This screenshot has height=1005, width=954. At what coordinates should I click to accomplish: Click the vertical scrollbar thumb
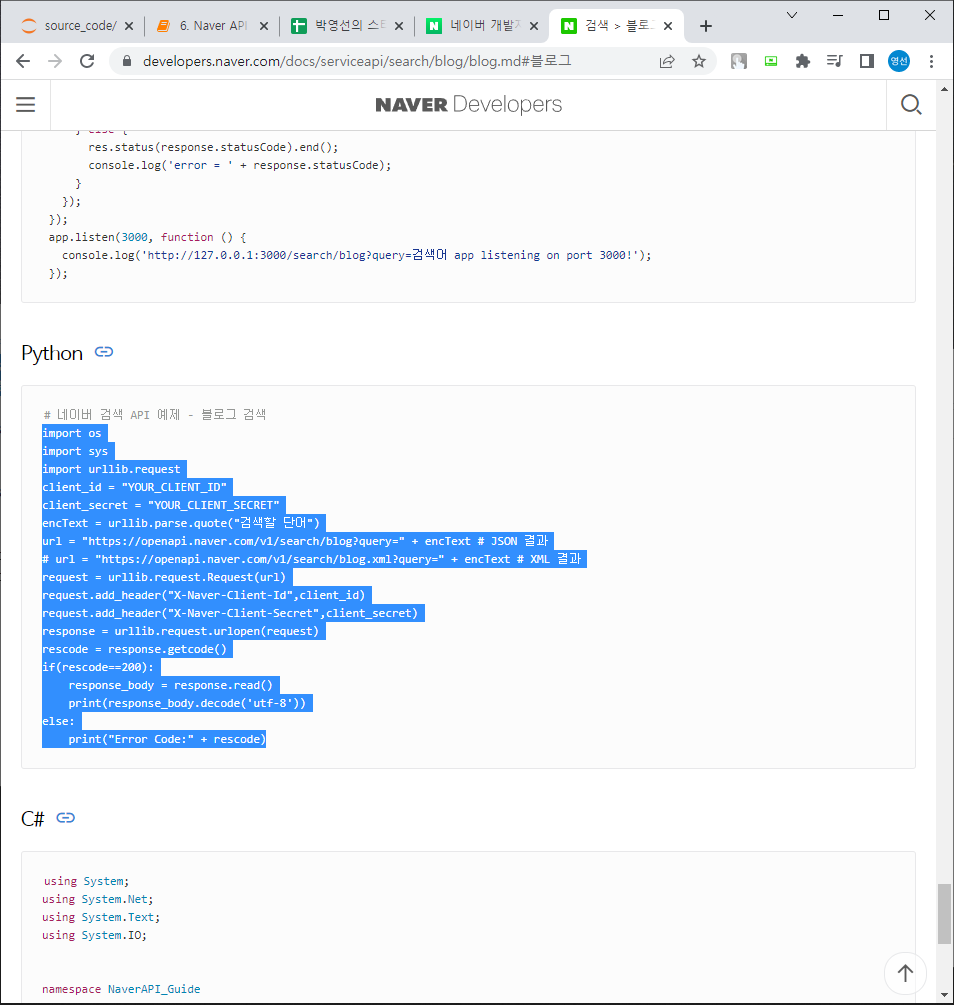pos(944,914)
